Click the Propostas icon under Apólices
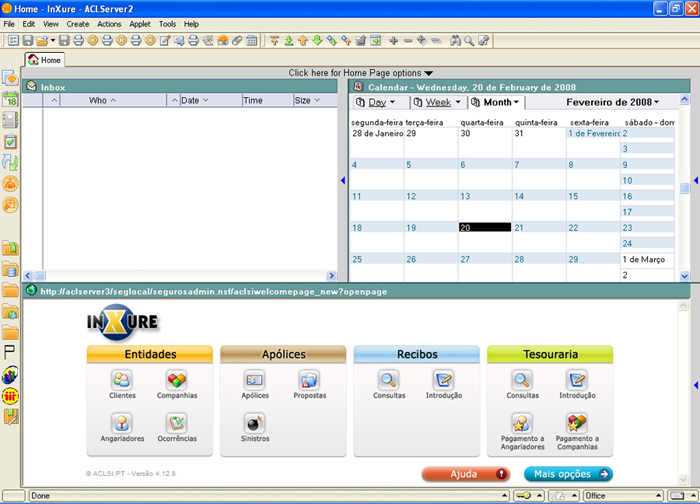The width and height of the screenshot is (700, 504). [309, 381]
